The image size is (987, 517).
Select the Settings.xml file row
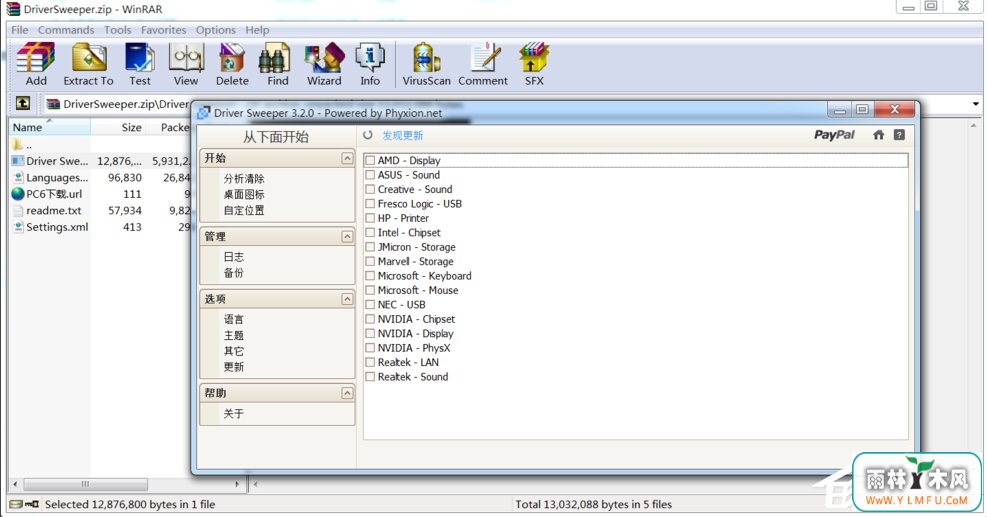pyautogui.click(x=100, y=227)
